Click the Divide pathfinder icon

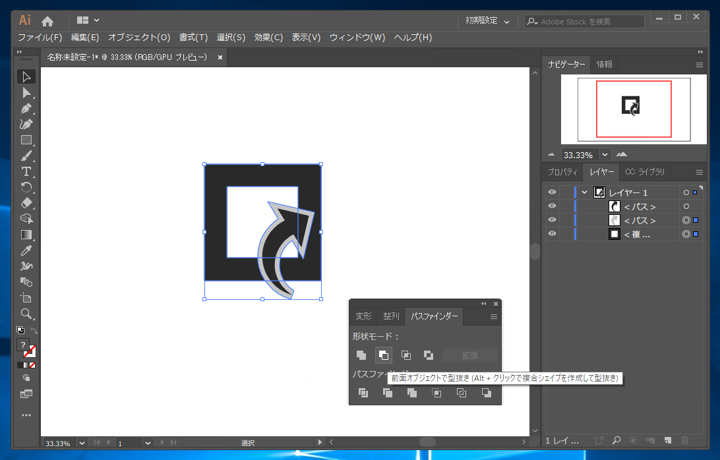pos(363,393)
